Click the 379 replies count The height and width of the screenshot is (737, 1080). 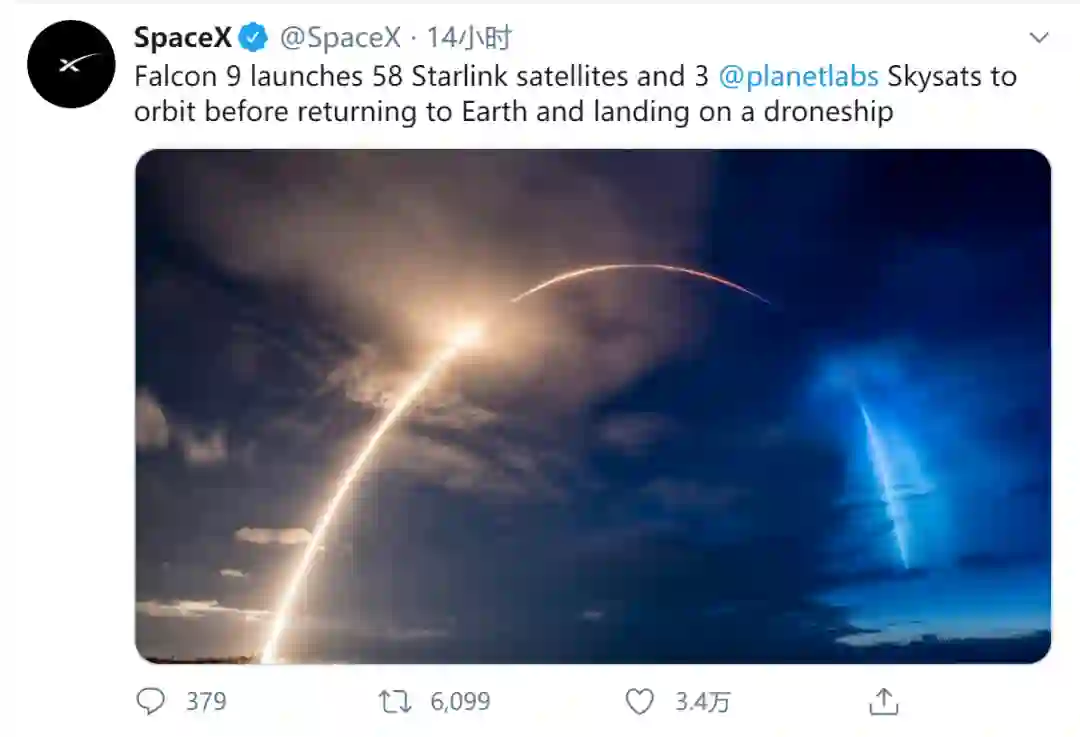pos(206,702)
